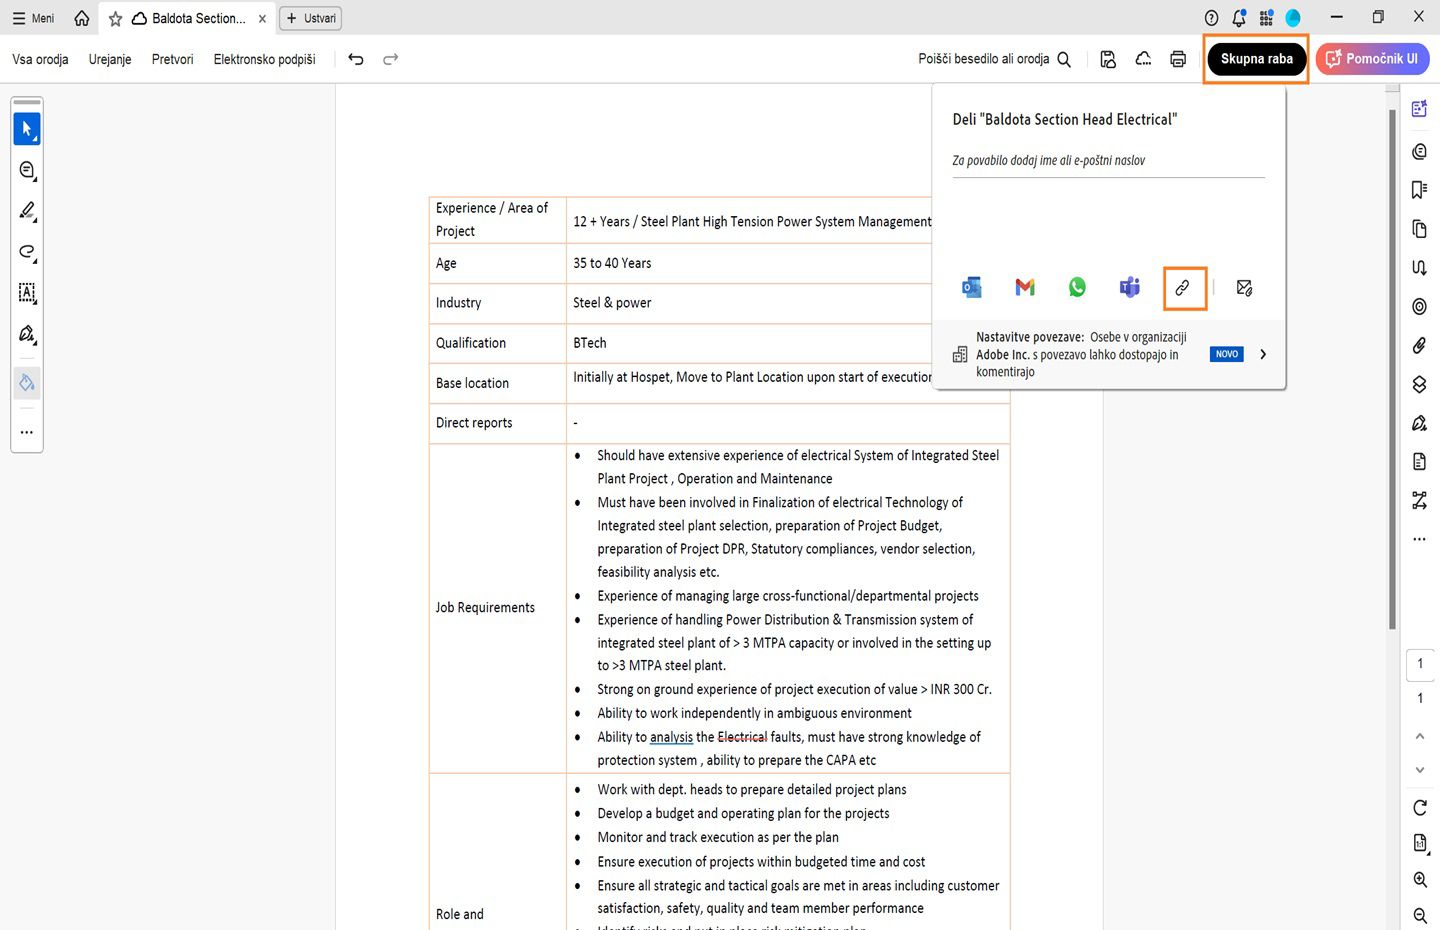Print the document
The width and height of the screenshot is (1440, 930).
1178,59
